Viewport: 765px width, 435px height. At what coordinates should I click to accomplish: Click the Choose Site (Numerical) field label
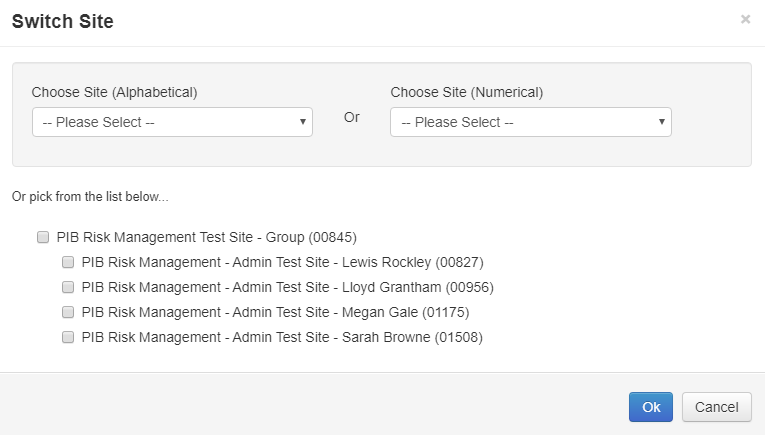467,92
